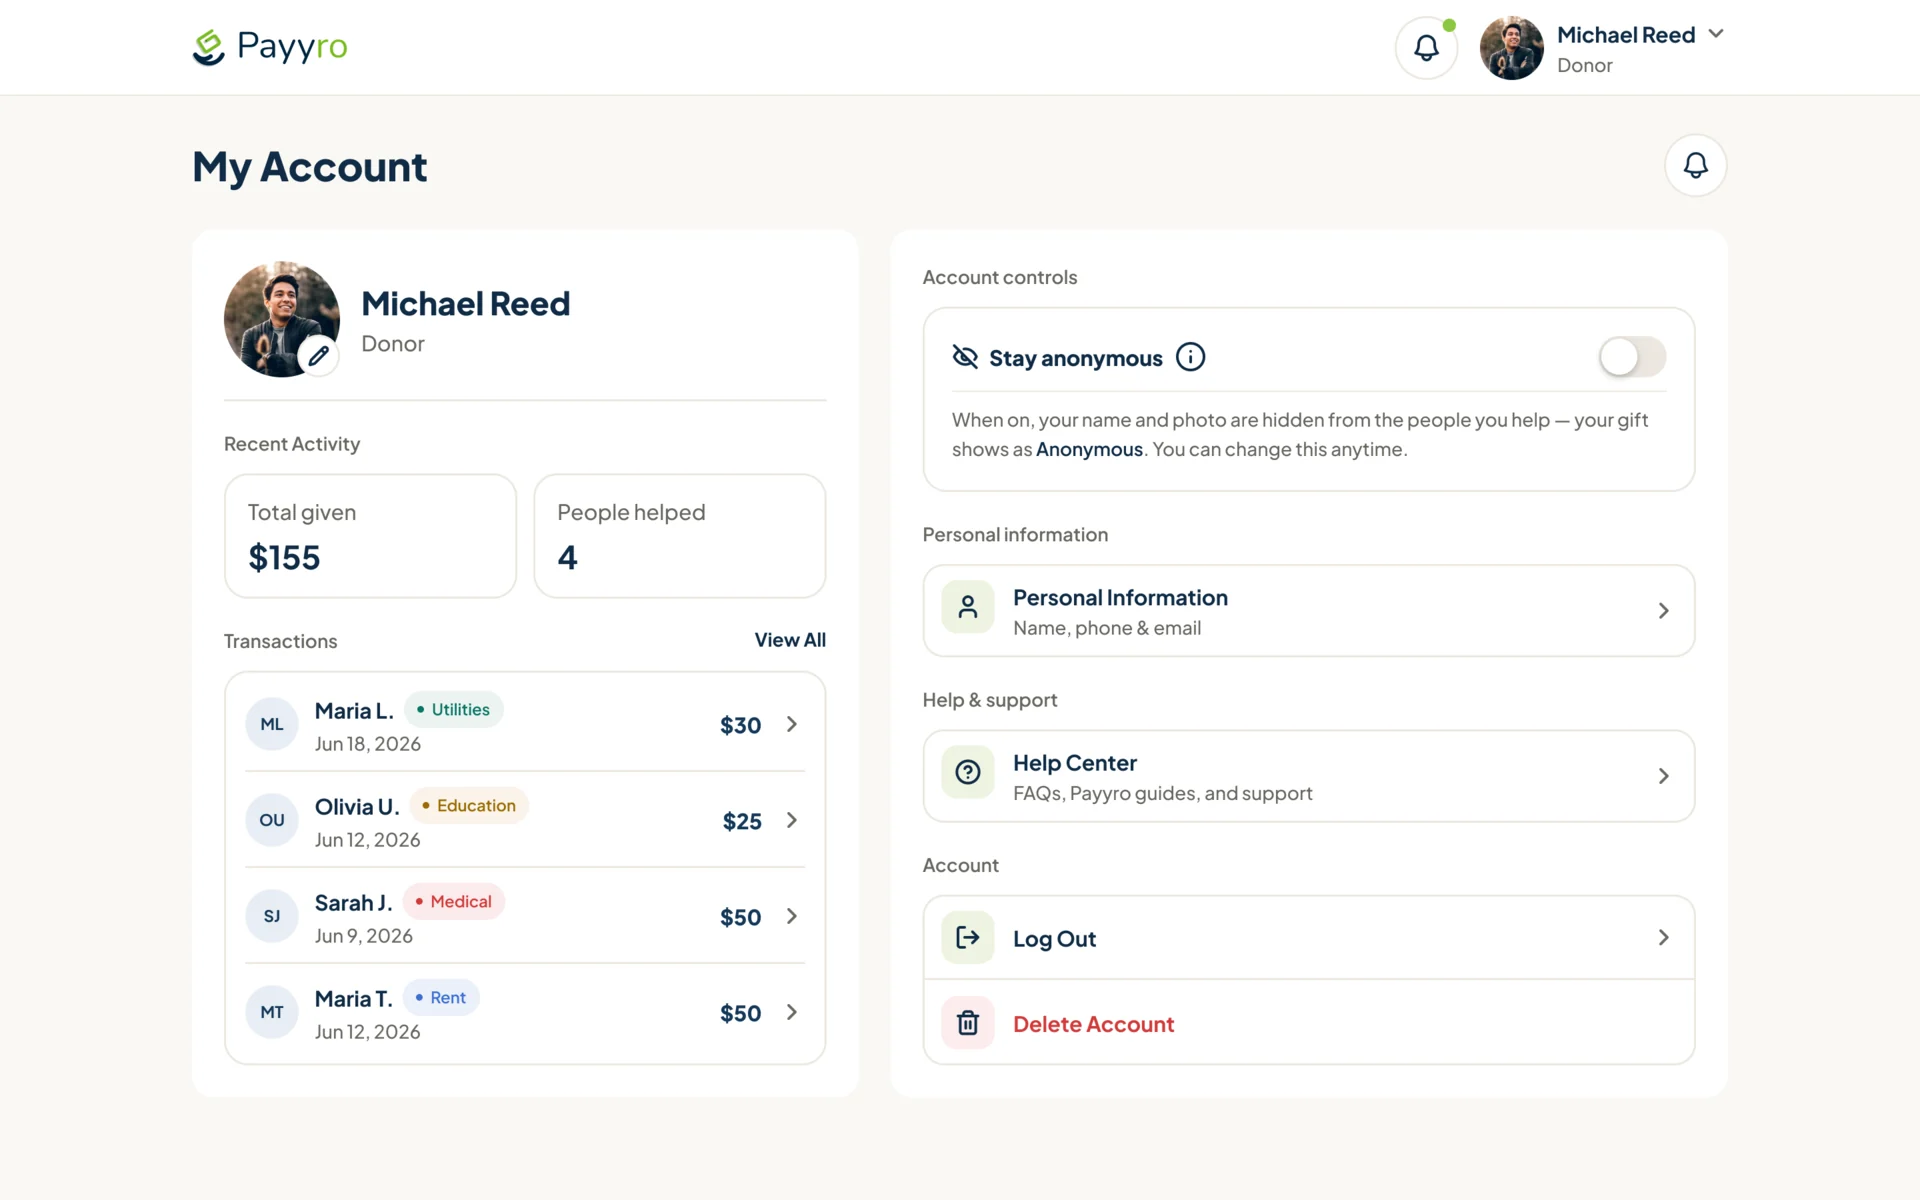Open Olivia U. $25 transaction chevron
This screenshot has width=1920, height=1200.
tap(792, 820)
